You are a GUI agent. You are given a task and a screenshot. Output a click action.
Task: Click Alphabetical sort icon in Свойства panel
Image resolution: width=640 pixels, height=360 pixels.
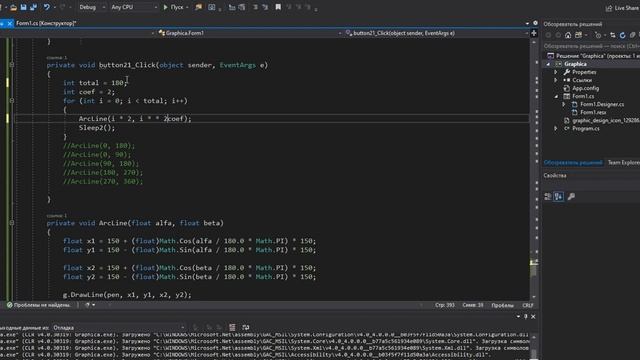point(558,197)
